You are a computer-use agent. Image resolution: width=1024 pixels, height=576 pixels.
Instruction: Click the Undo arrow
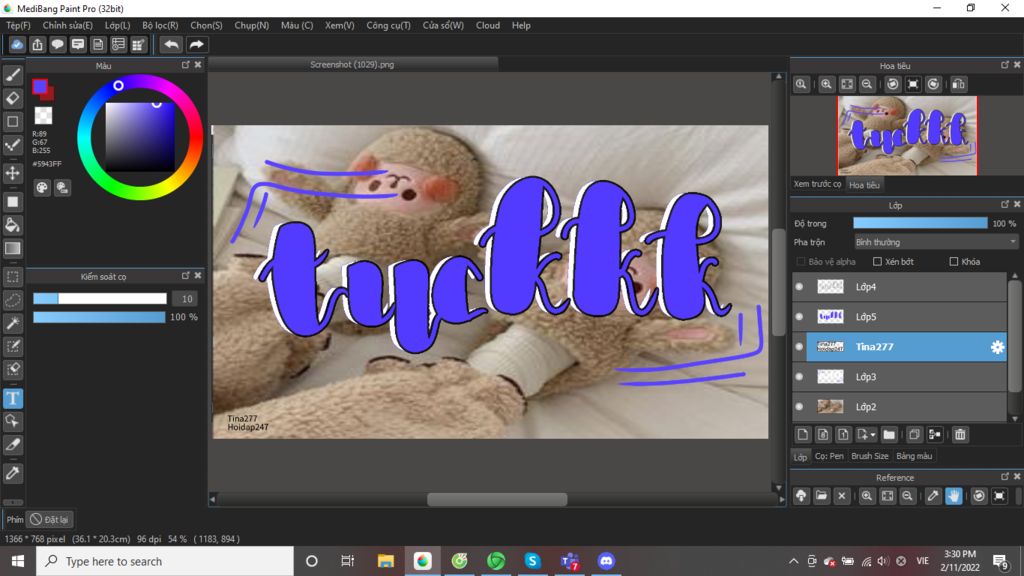171,44
